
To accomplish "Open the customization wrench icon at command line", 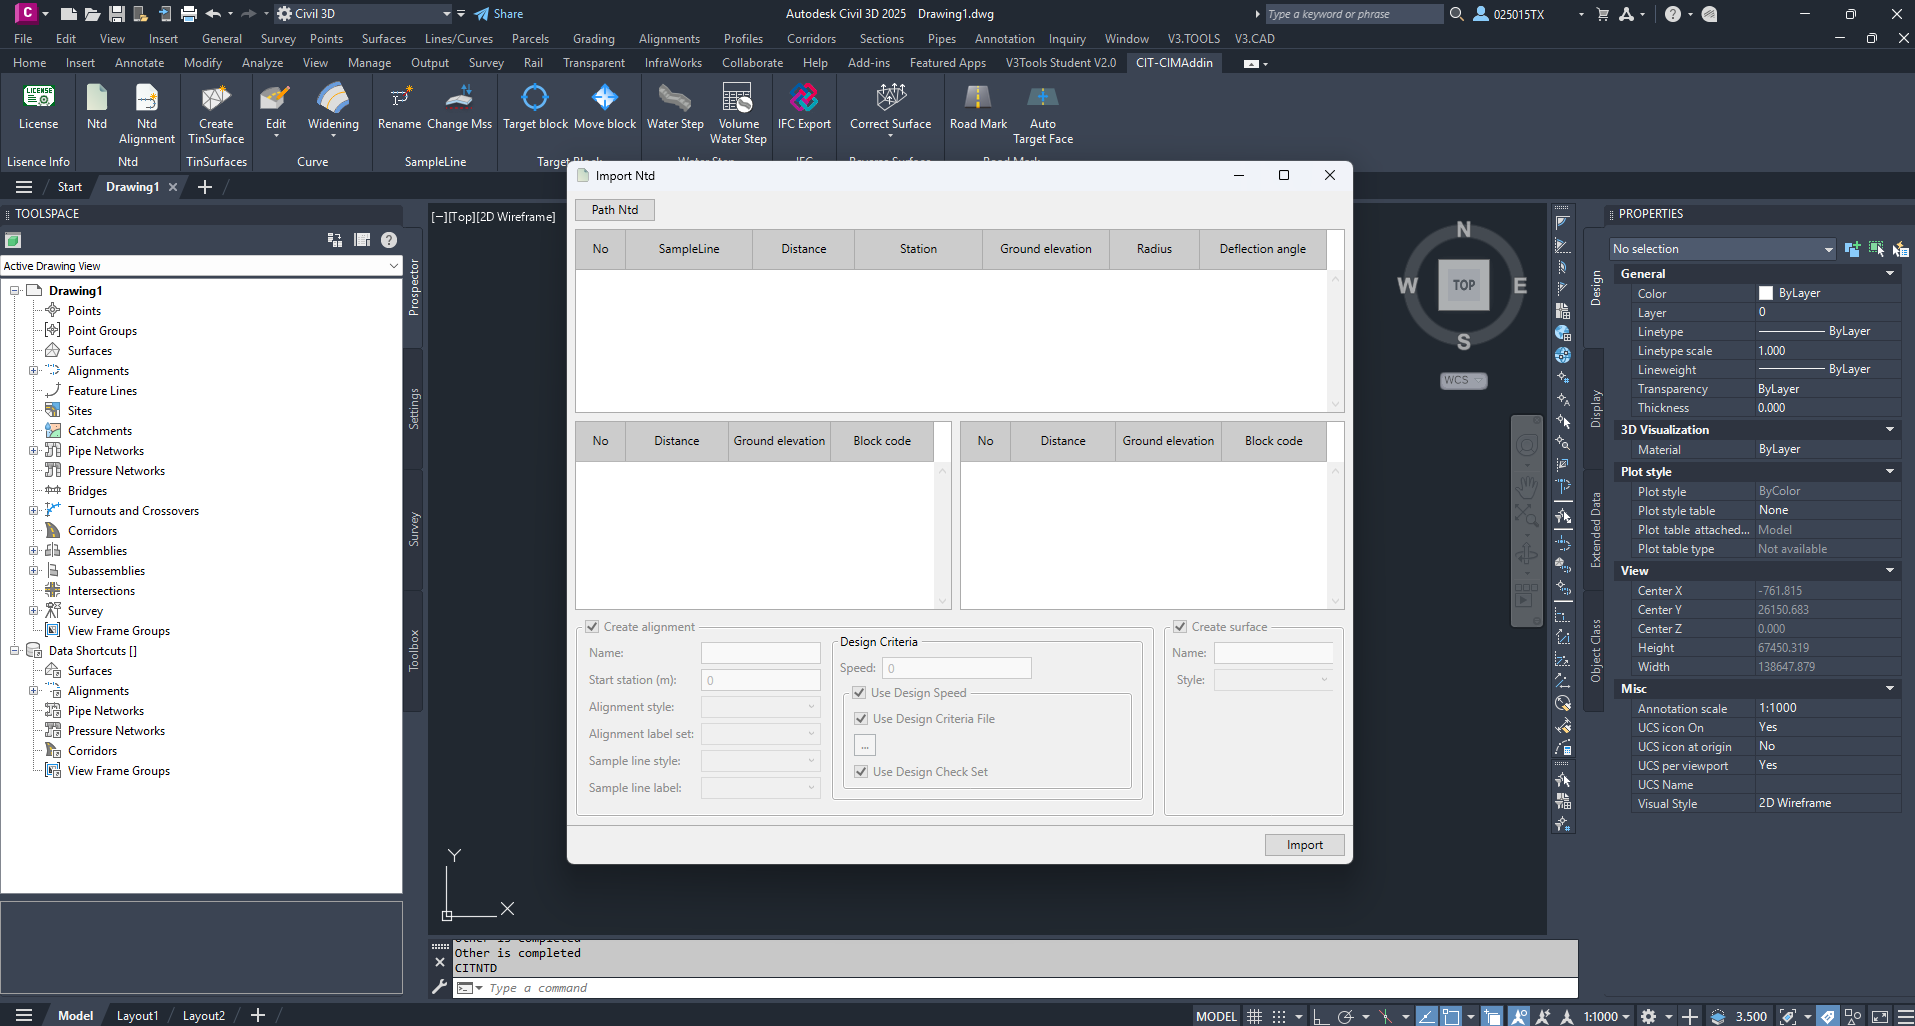I will coord(439,987).
